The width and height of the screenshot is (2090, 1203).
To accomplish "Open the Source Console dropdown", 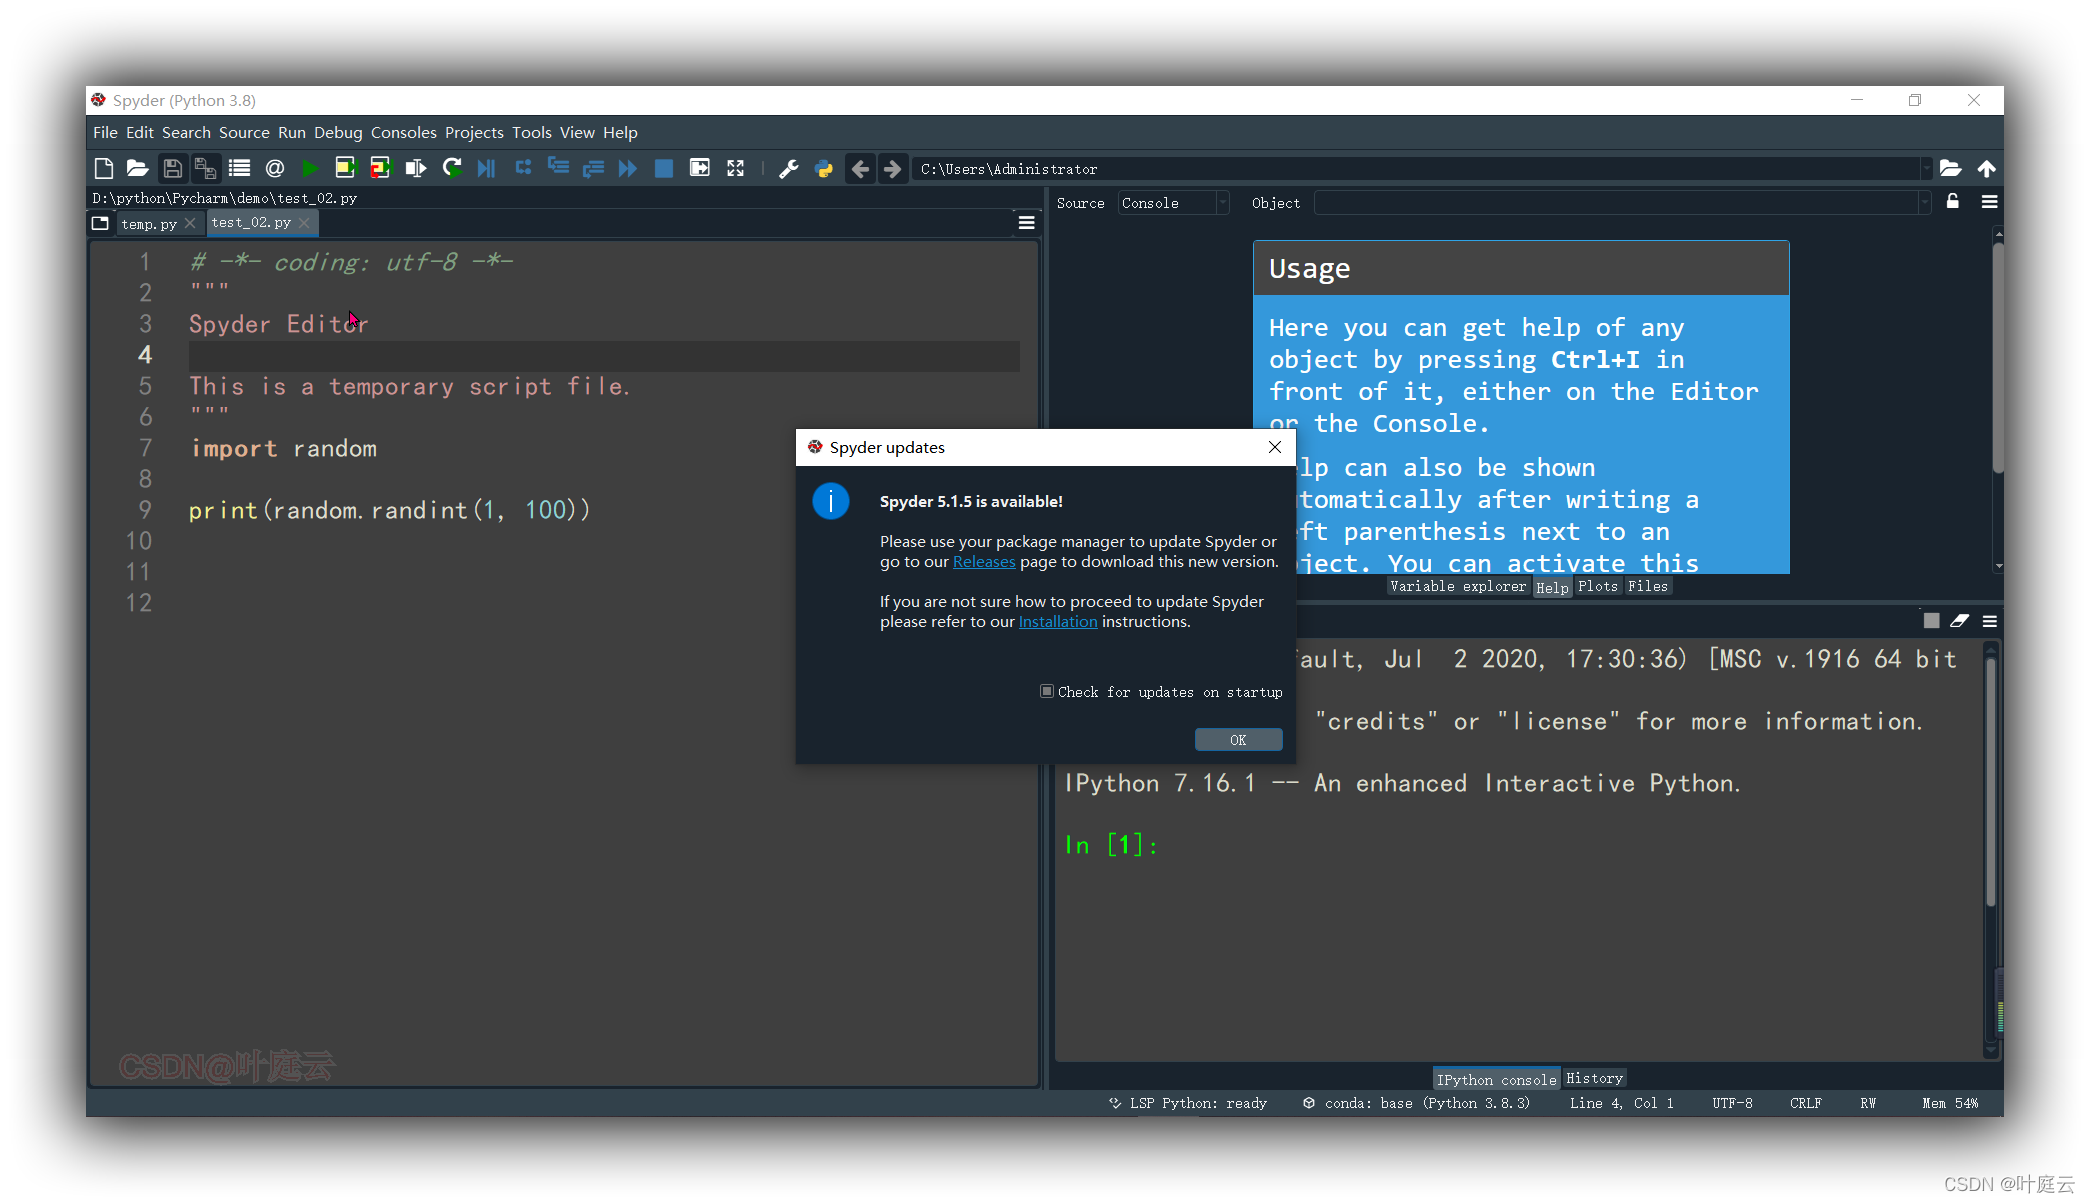I will (x=1172, y=202).
